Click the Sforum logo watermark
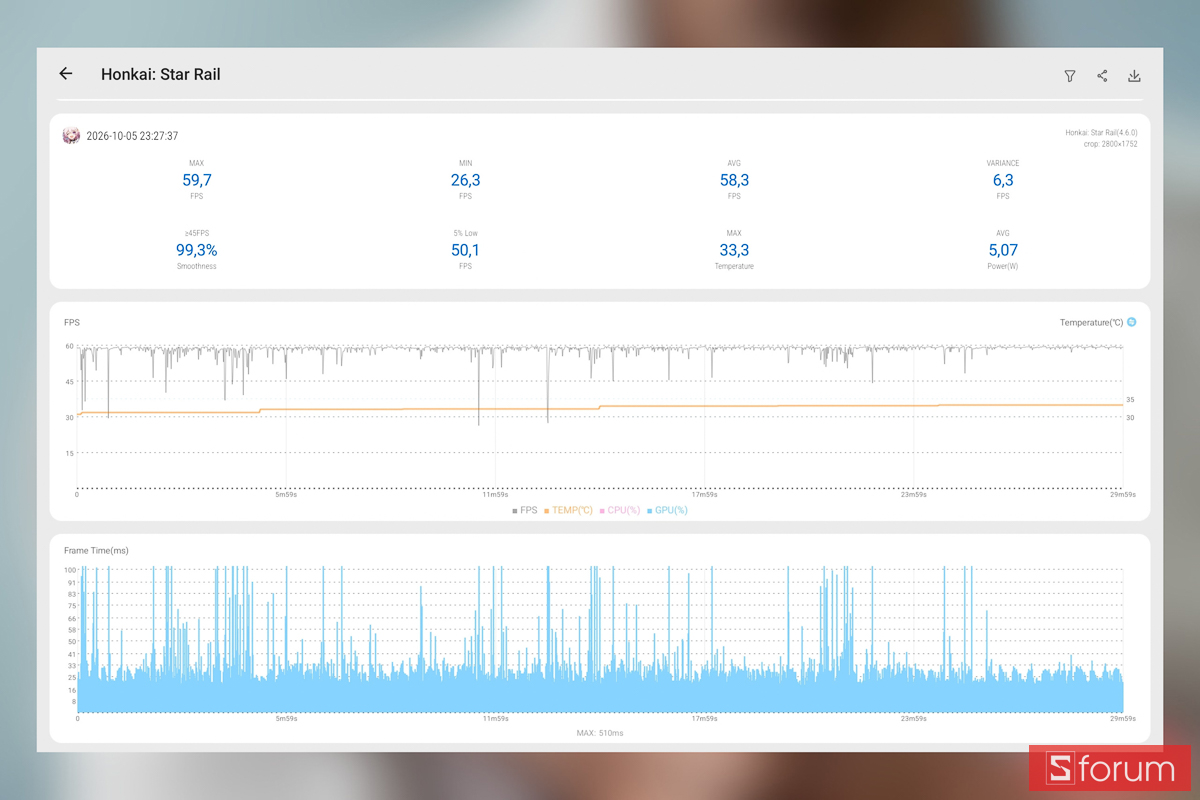The width and height of the screenshot is (1200, 800). click(x=1112, y=768)
